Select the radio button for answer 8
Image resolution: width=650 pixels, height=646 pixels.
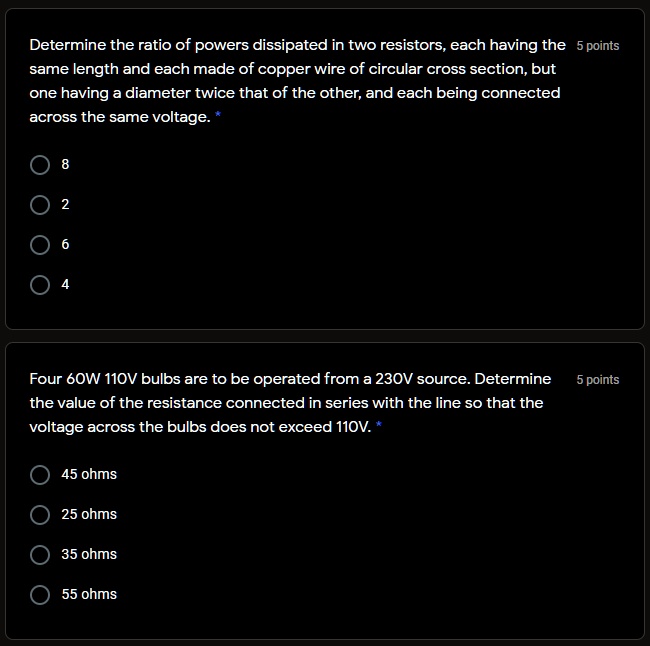point(40,164)
